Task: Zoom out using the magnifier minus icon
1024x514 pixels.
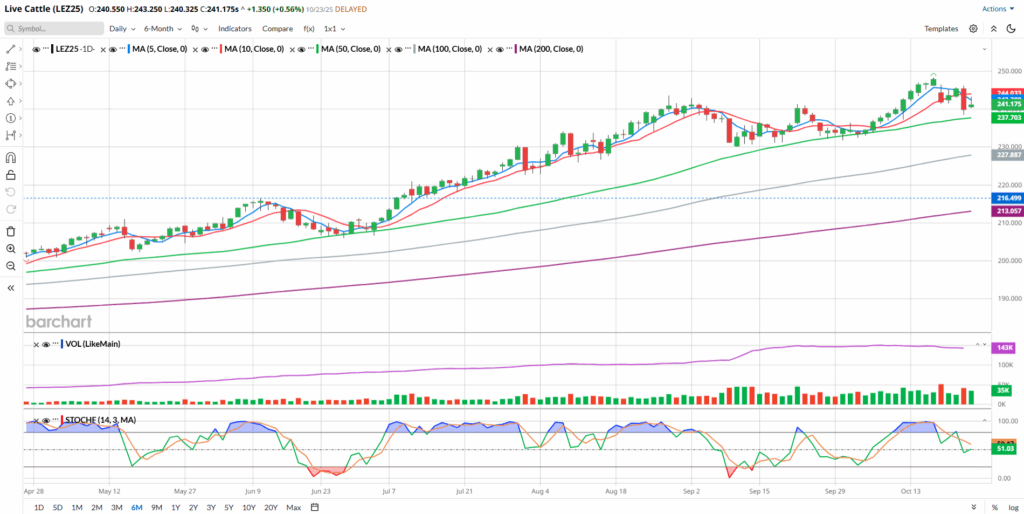Action: pyautogui.click(x=11, y=265)
